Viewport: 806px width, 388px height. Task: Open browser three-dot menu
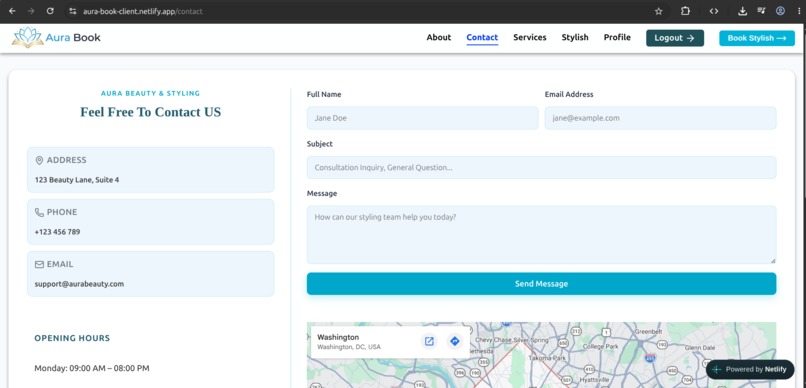tap(799, 11)
